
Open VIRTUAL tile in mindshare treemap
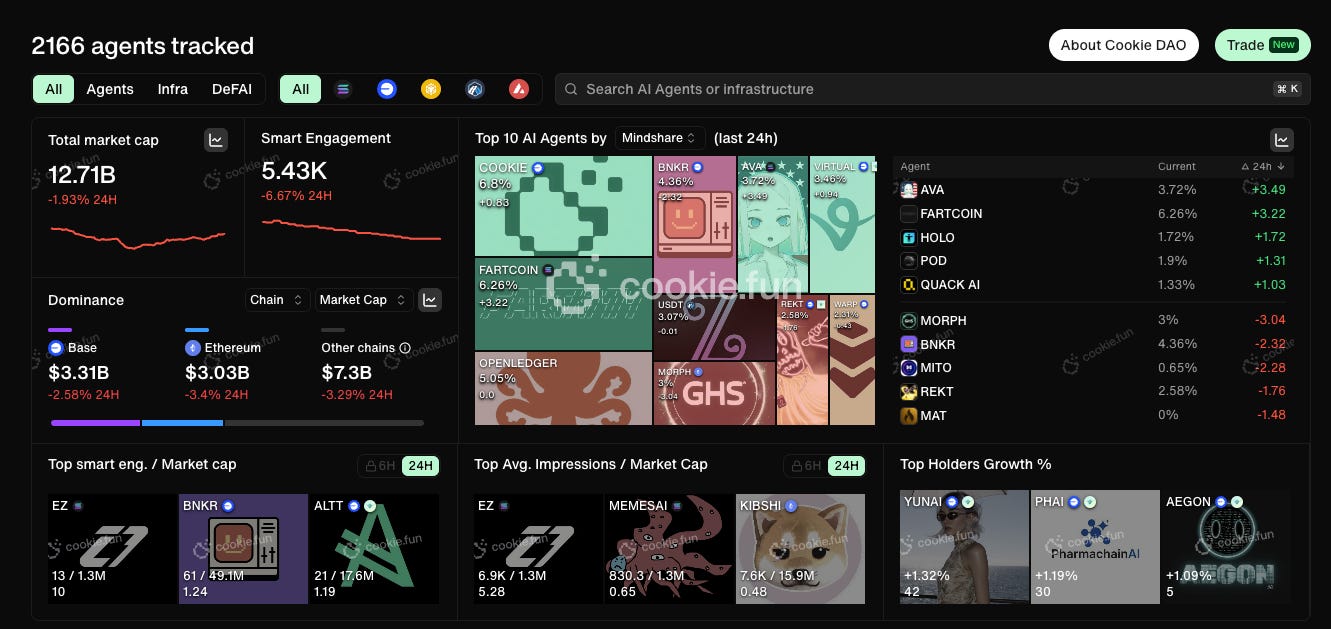(x=842, y=224)
